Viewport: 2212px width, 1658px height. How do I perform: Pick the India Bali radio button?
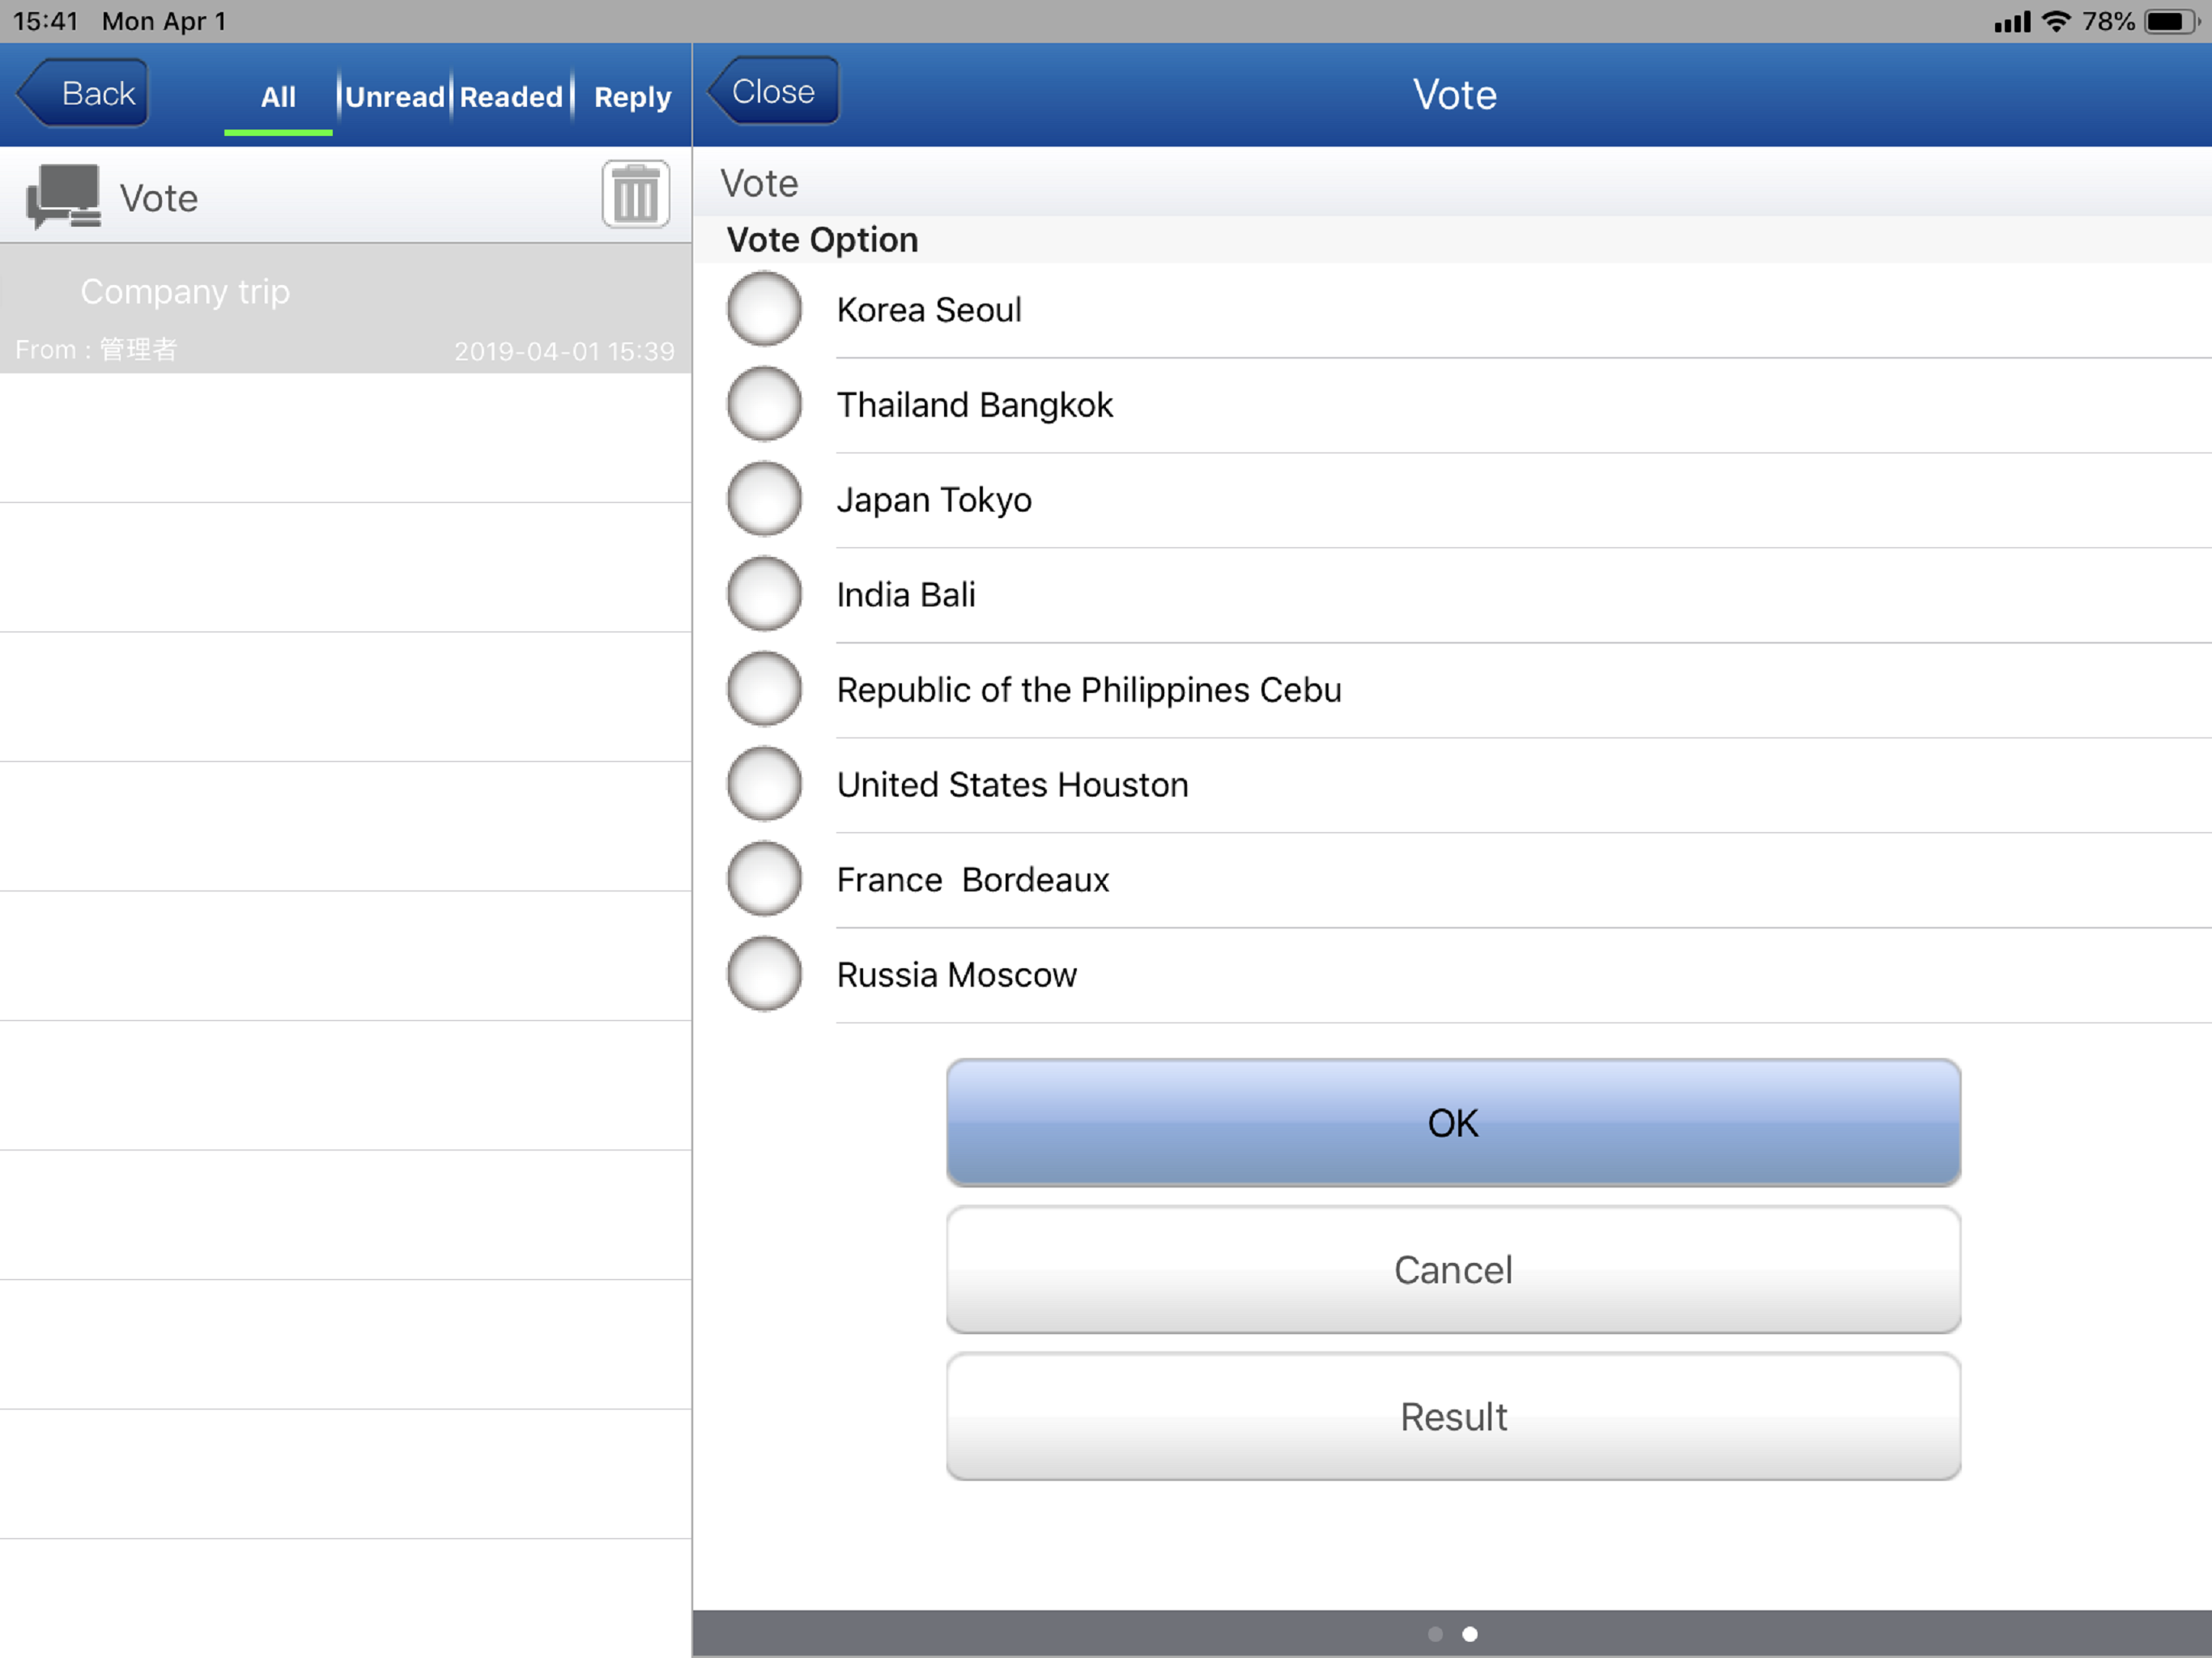point(764,594)
